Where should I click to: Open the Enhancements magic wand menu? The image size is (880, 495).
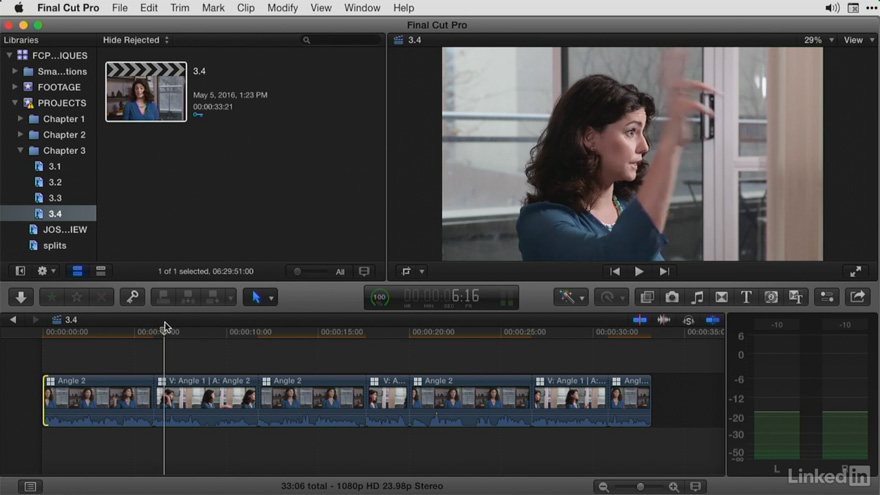tap(571, 297)
